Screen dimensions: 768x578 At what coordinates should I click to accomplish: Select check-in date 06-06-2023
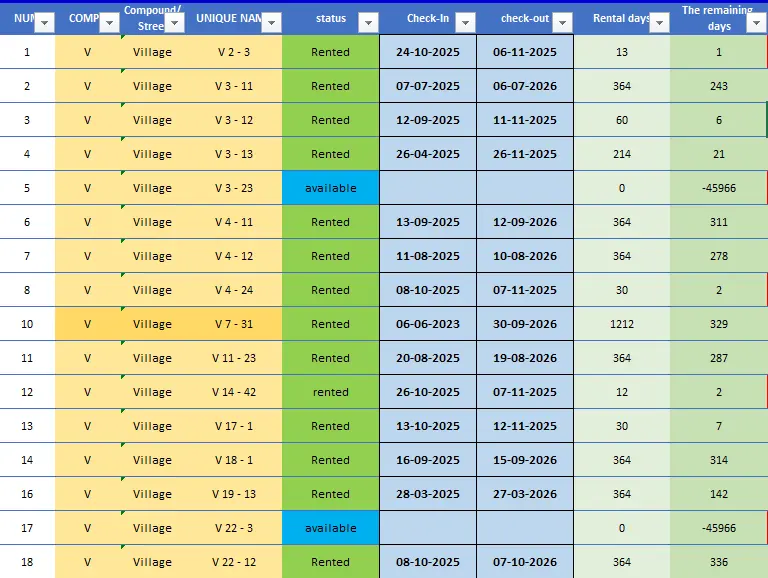coord(428,324)
